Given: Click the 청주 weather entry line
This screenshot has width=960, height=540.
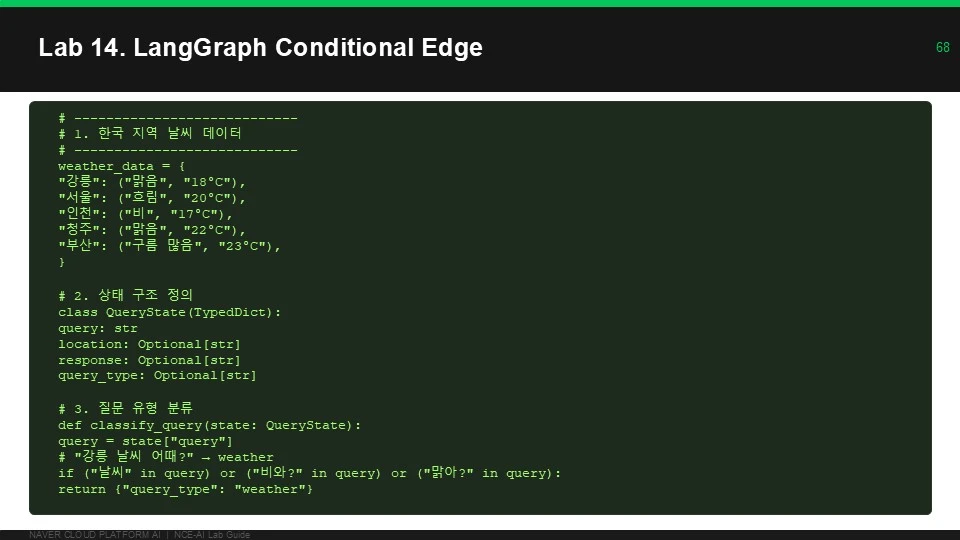Looking at the screenshot, I should tap(151, 230).
